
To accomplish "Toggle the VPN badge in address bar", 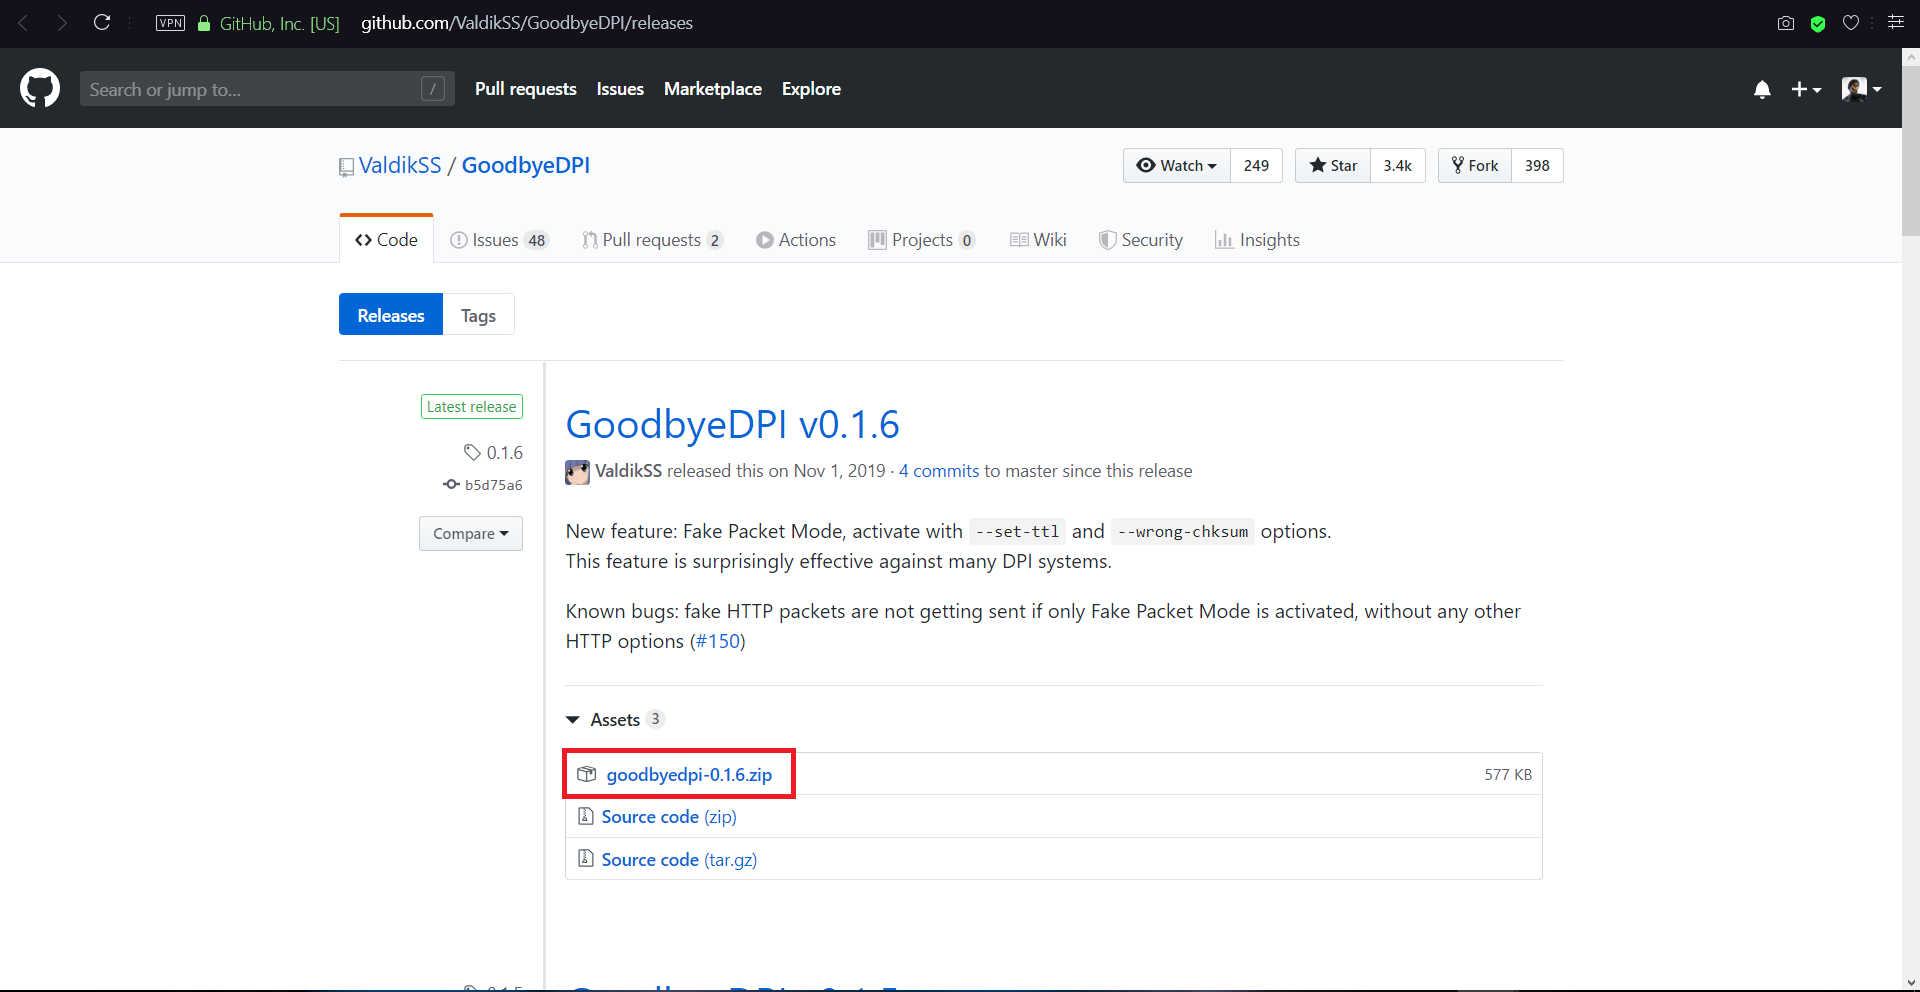I will (x=170, y=23).
